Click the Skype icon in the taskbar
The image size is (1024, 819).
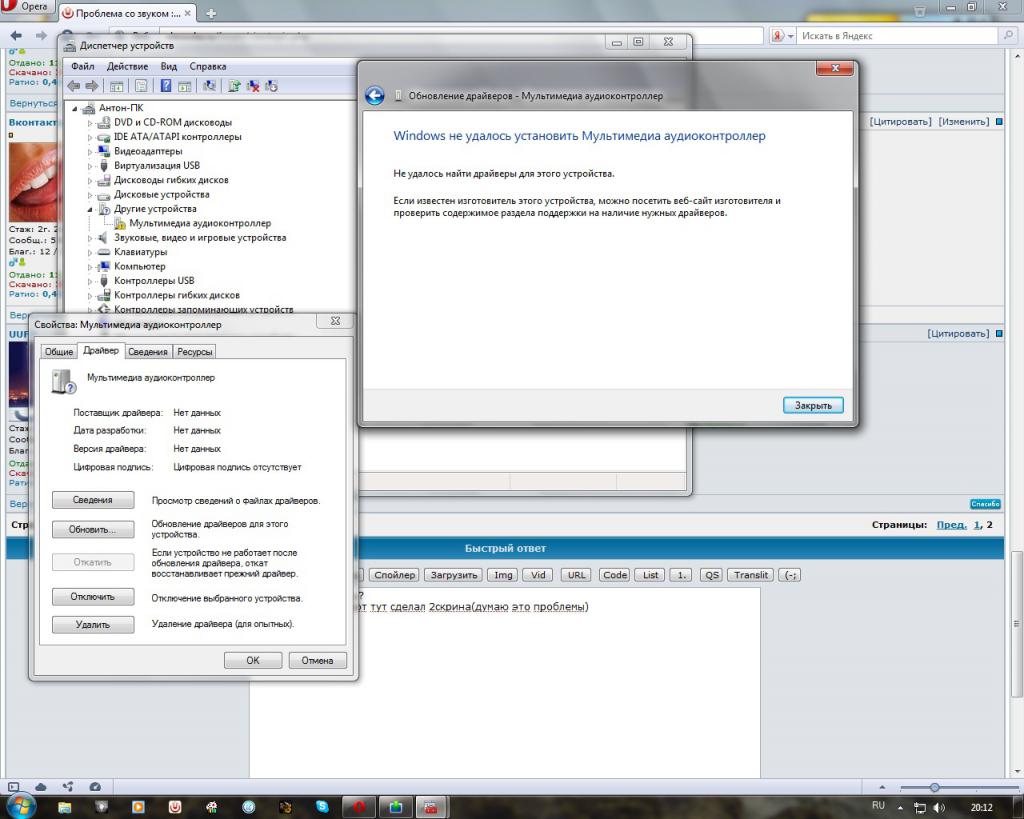(x=322, y=806)
